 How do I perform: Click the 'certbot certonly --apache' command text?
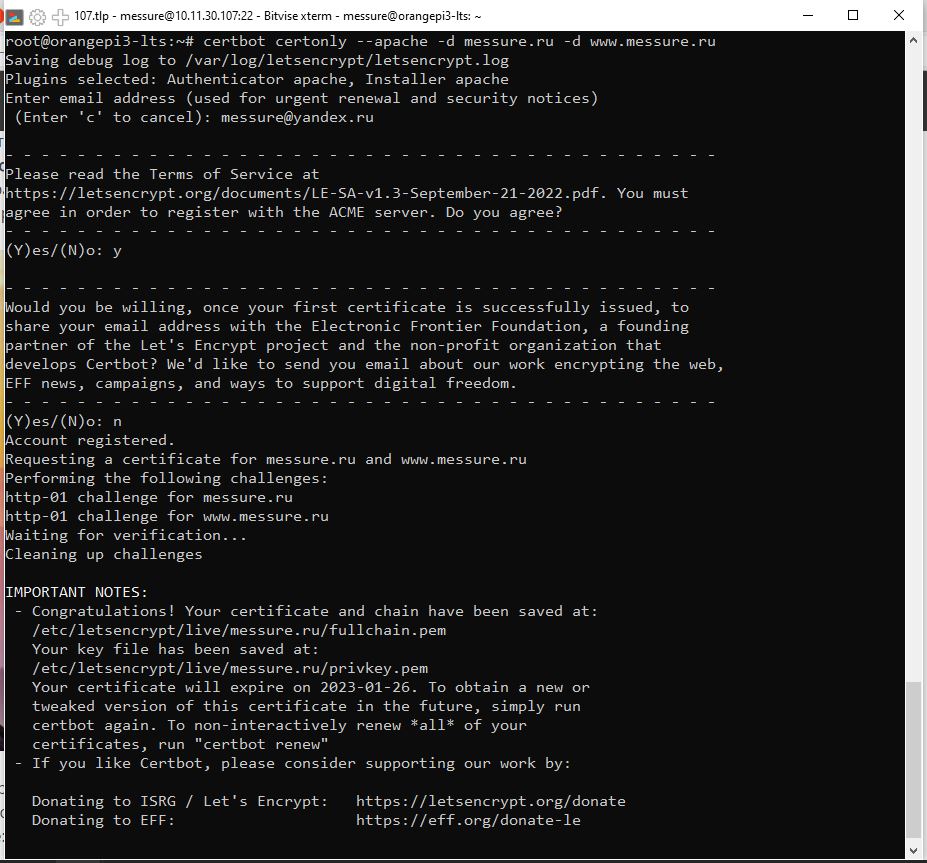(315, 41)
